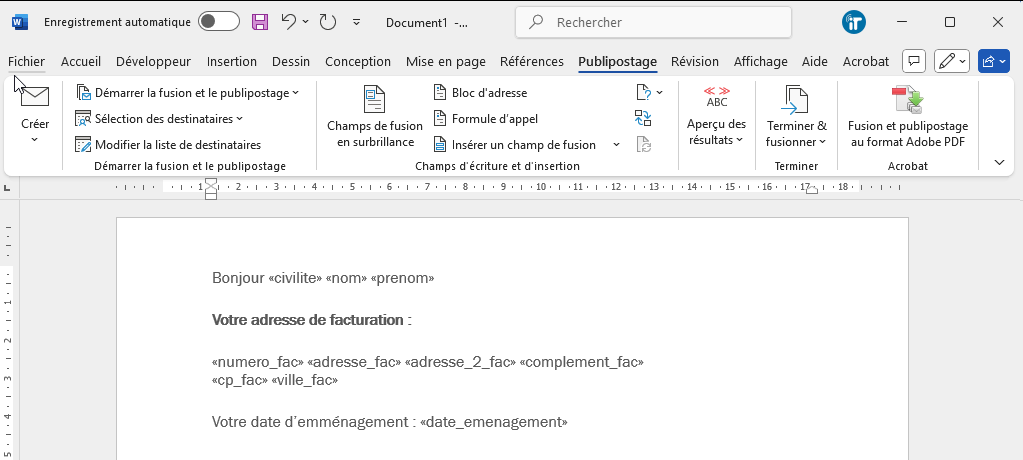Expand Terminer & fusionner menu

point(796,133)
